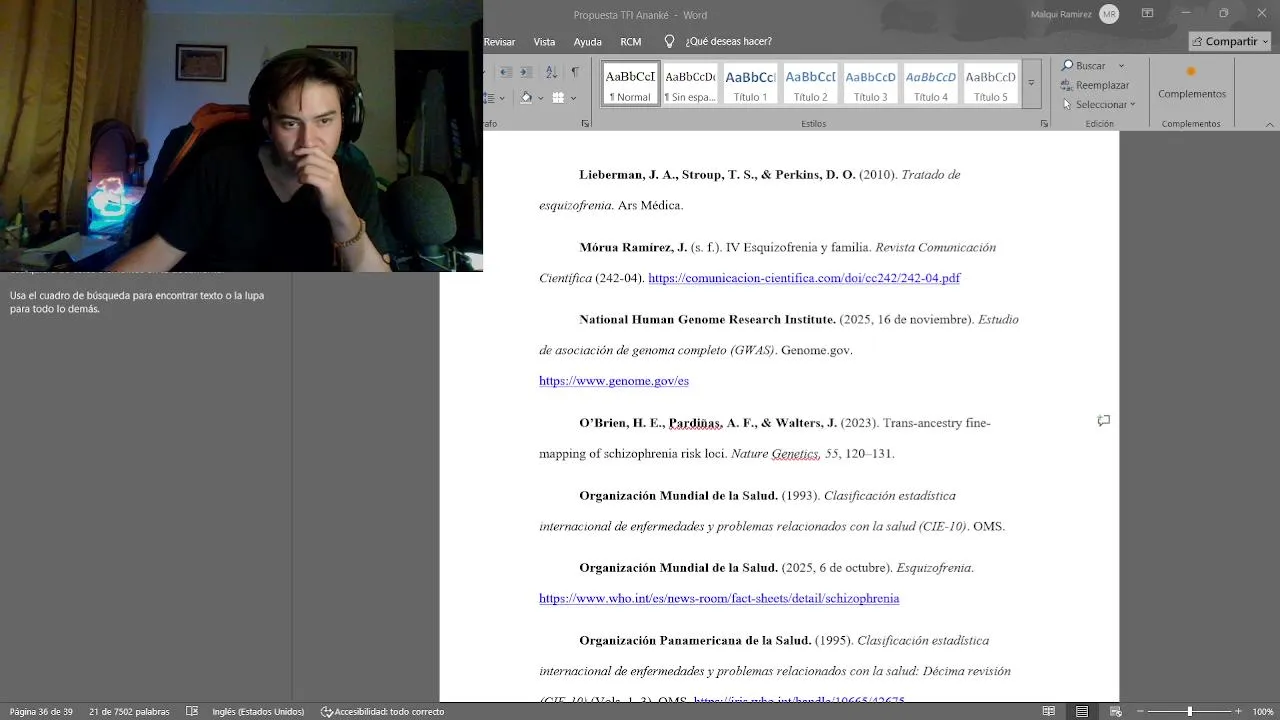Collapse the ribbon chevron
The height and width of the screenshot is (720, 1280).
(x=1270, y=124)
